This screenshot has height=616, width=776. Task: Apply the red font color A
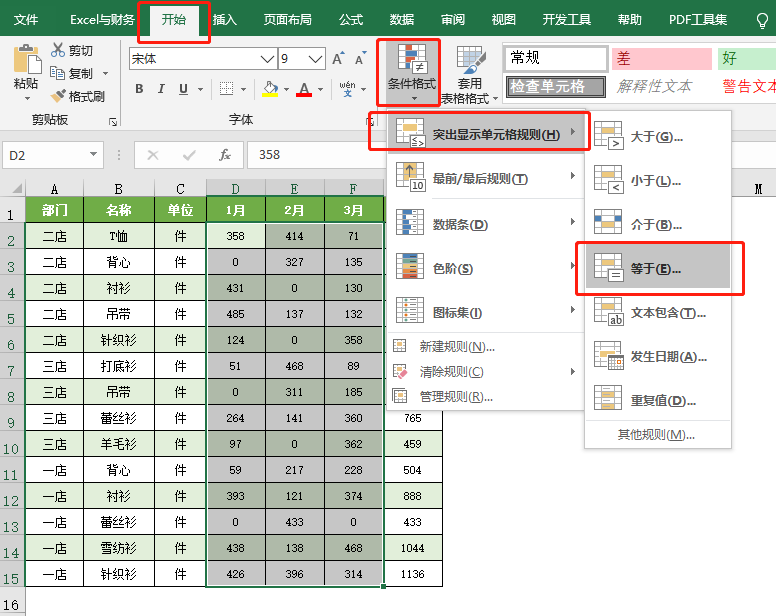[x=304, y=89]
